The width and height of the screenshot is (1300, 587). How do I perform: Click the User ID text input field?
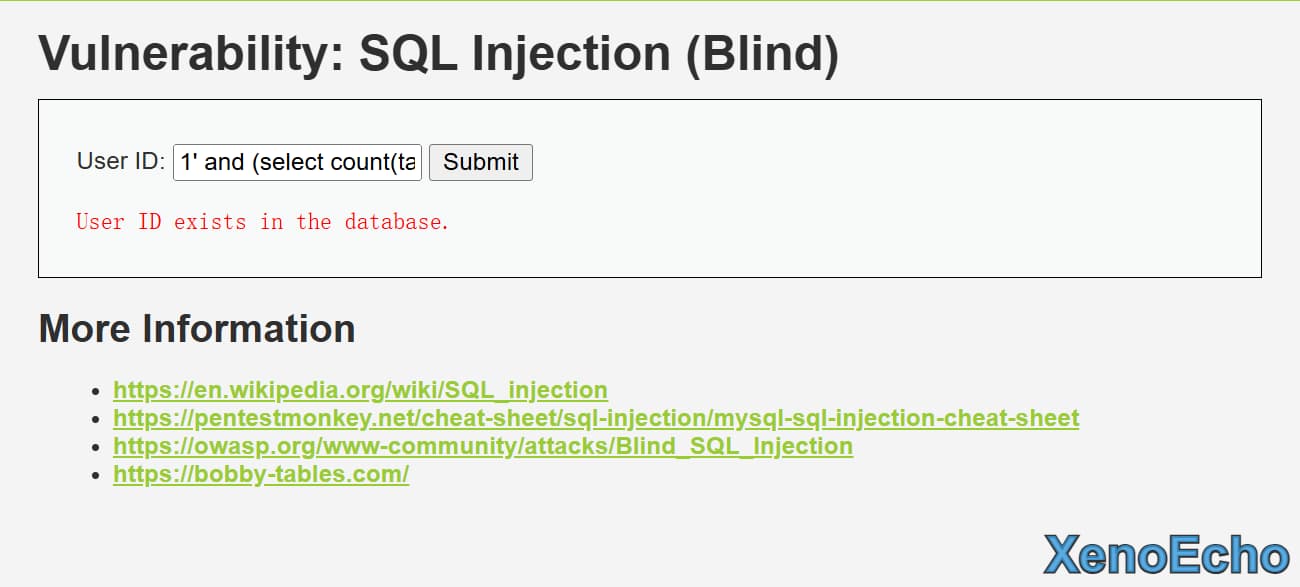297,162
